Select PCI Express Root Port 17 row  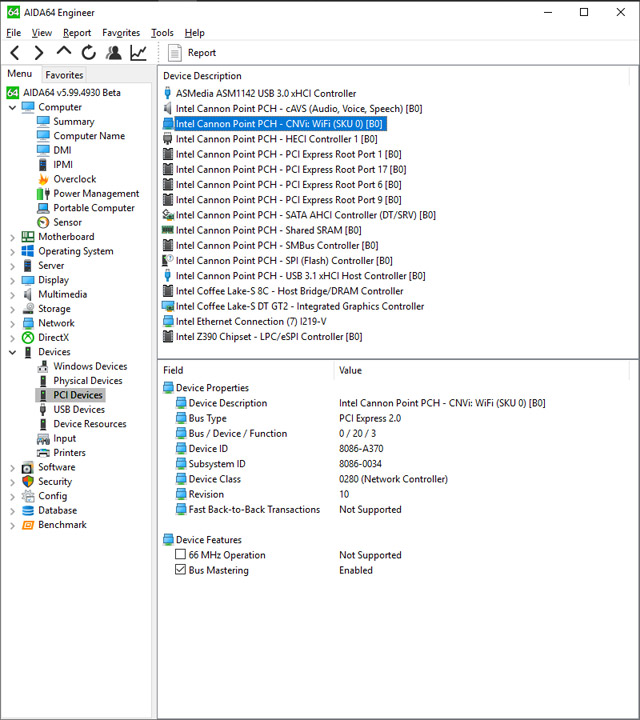(284, 169)
